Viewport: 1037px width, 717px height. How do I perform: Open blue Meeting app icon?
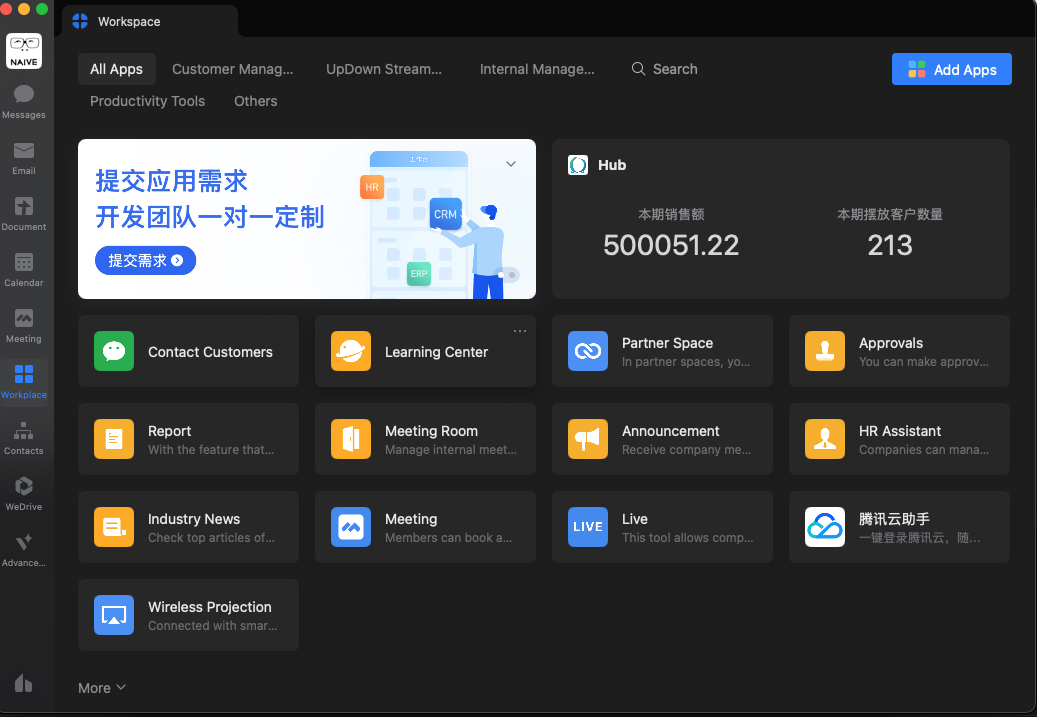point(351,527)
